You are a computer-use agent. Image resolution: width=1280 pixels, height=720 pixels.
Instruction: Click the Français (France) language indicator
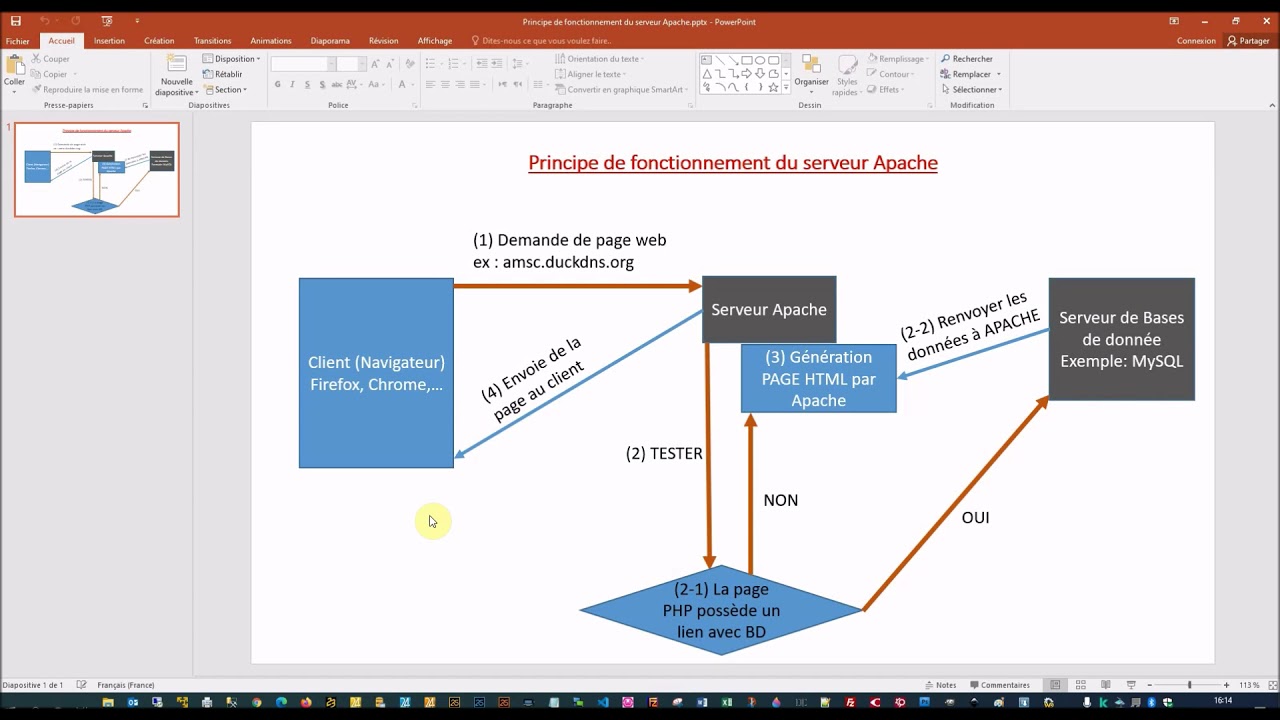pos(125,685)
